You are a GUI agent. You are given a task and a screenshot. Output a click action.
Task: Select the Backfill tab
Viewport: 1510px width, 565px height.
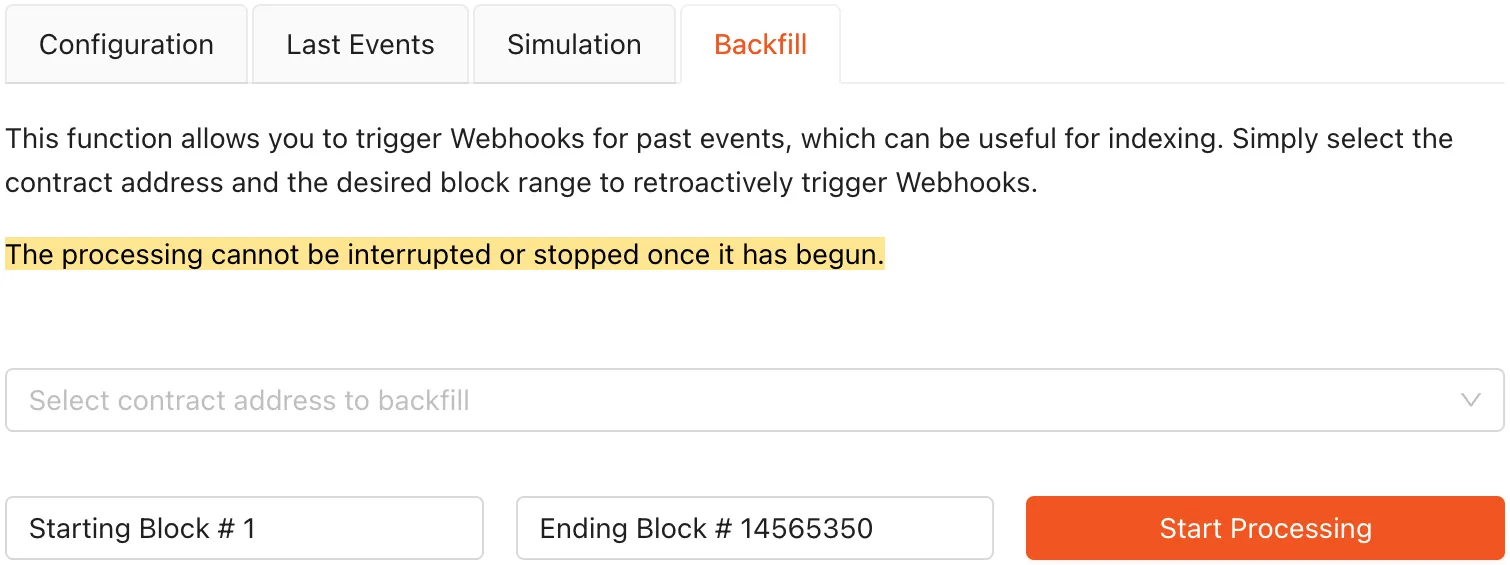tap(760, 45)
